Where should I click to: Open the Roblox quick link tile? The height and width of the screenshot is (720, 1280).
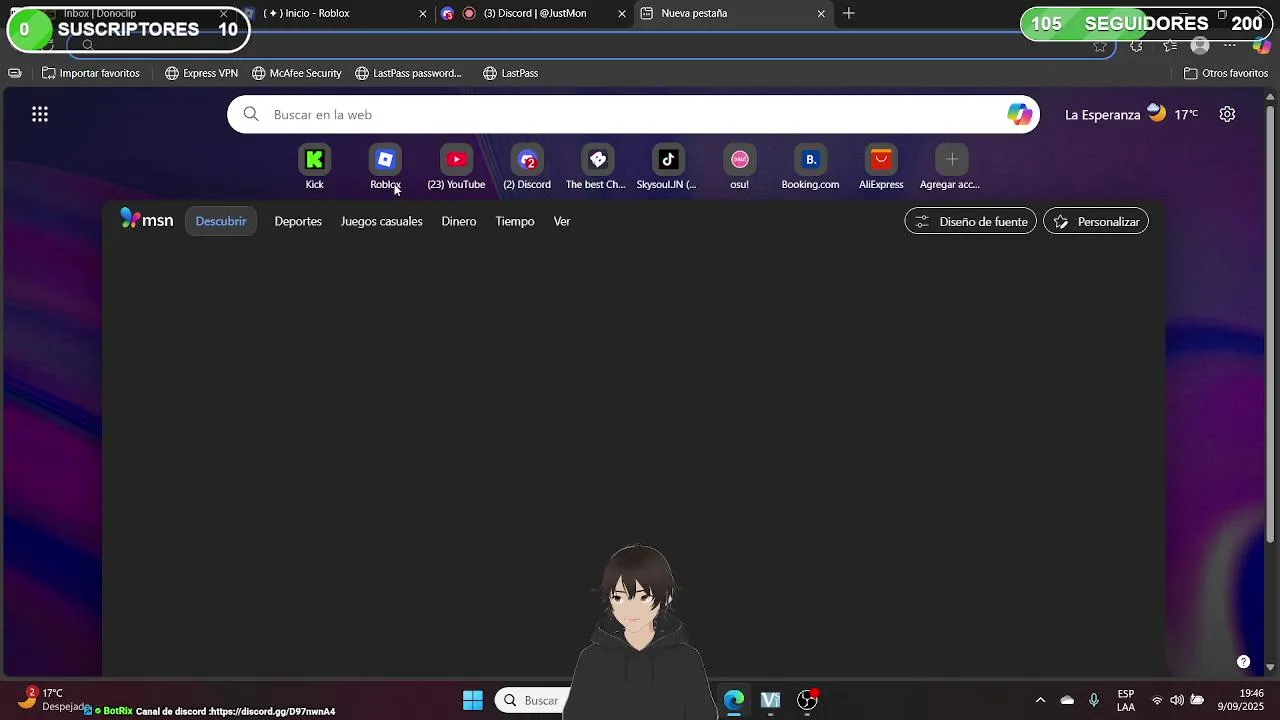(385, 168)
